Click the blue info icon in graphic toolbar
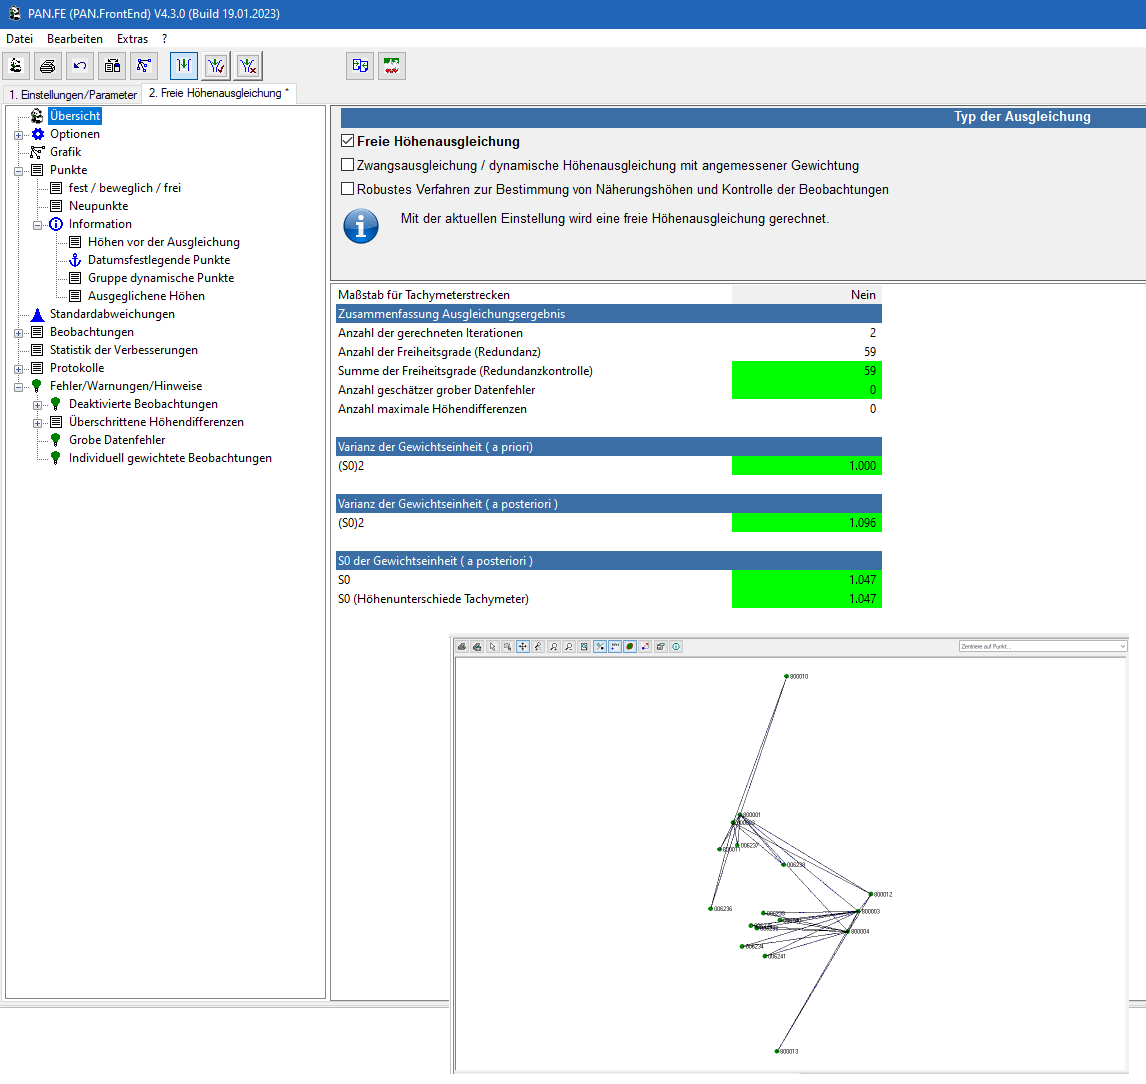 [x=676, y=647]
